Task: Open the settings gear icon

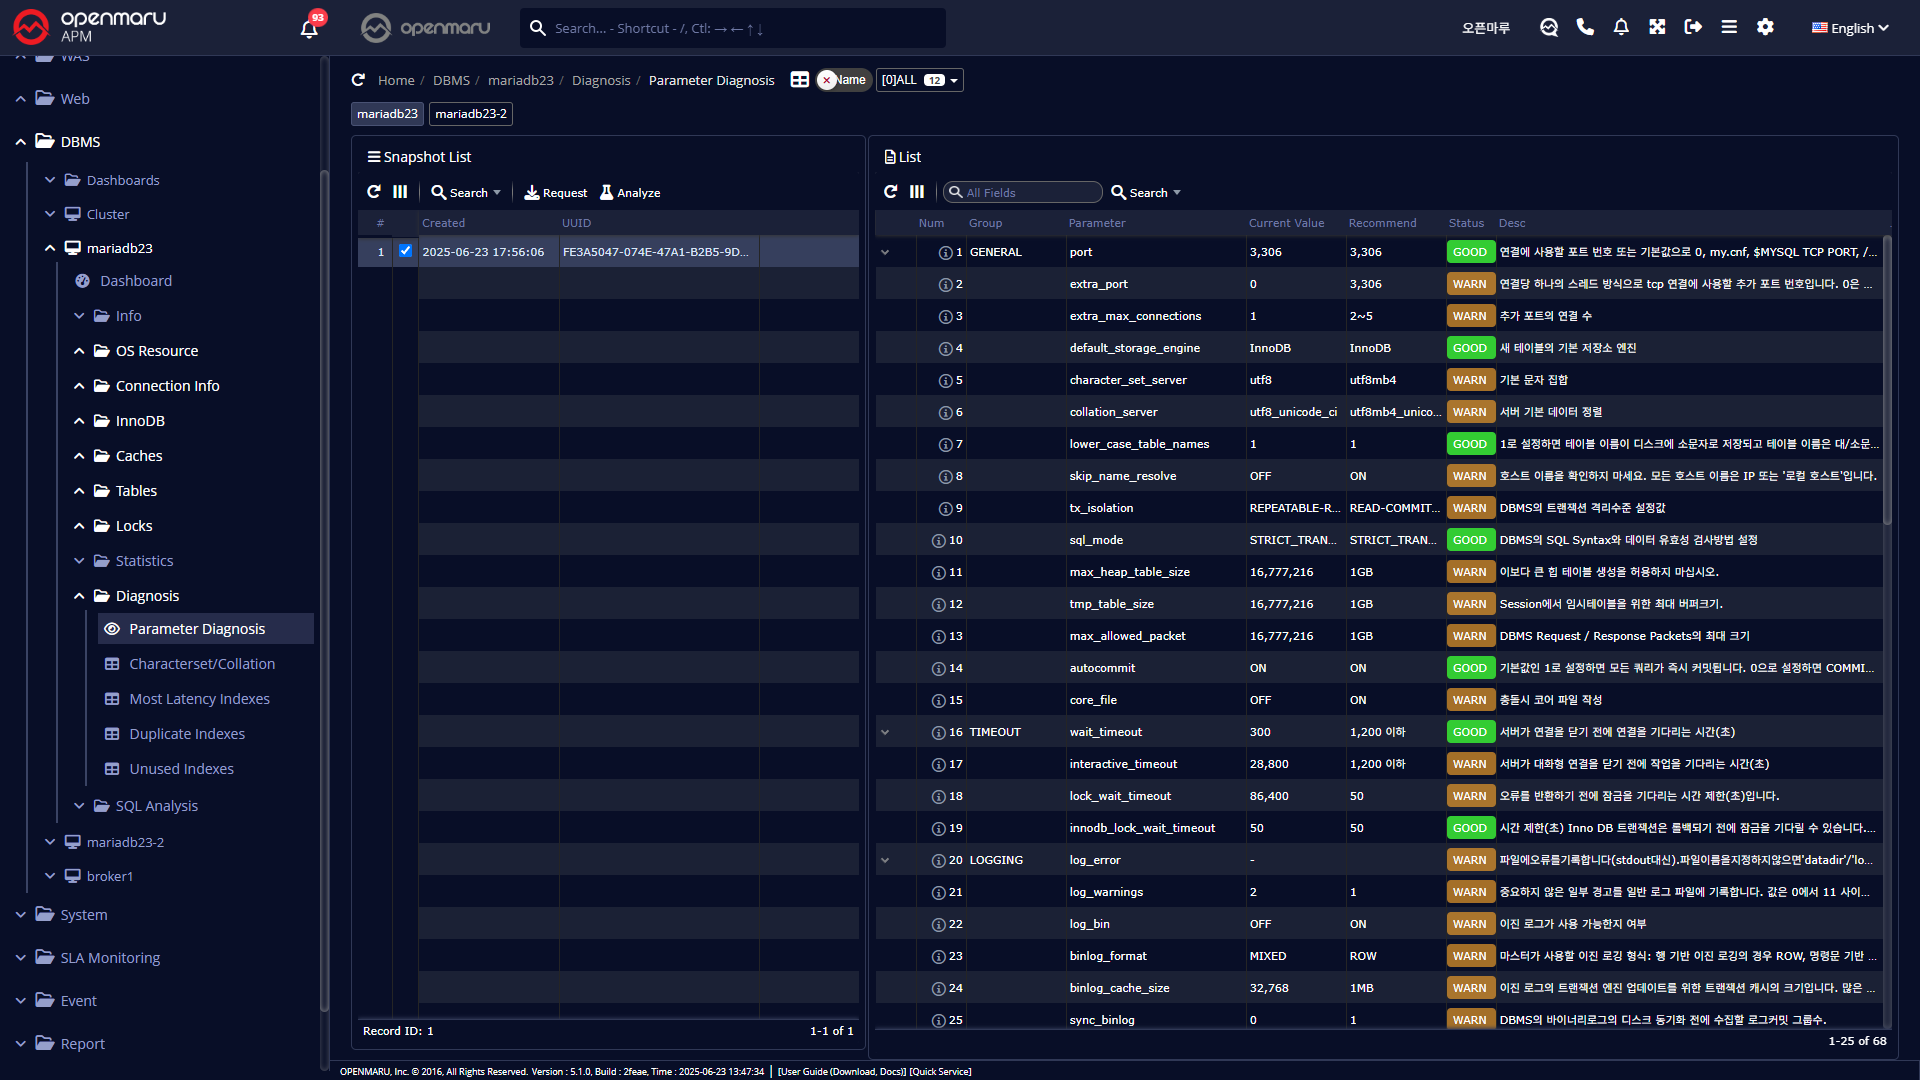Action: tap(1765, 27)
